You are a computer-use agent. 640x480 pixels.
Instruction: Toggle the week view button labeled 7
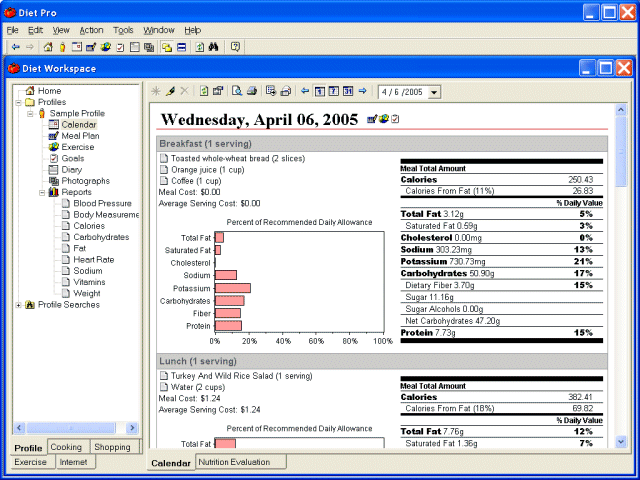pyautogui.click(x=334, y=91)
